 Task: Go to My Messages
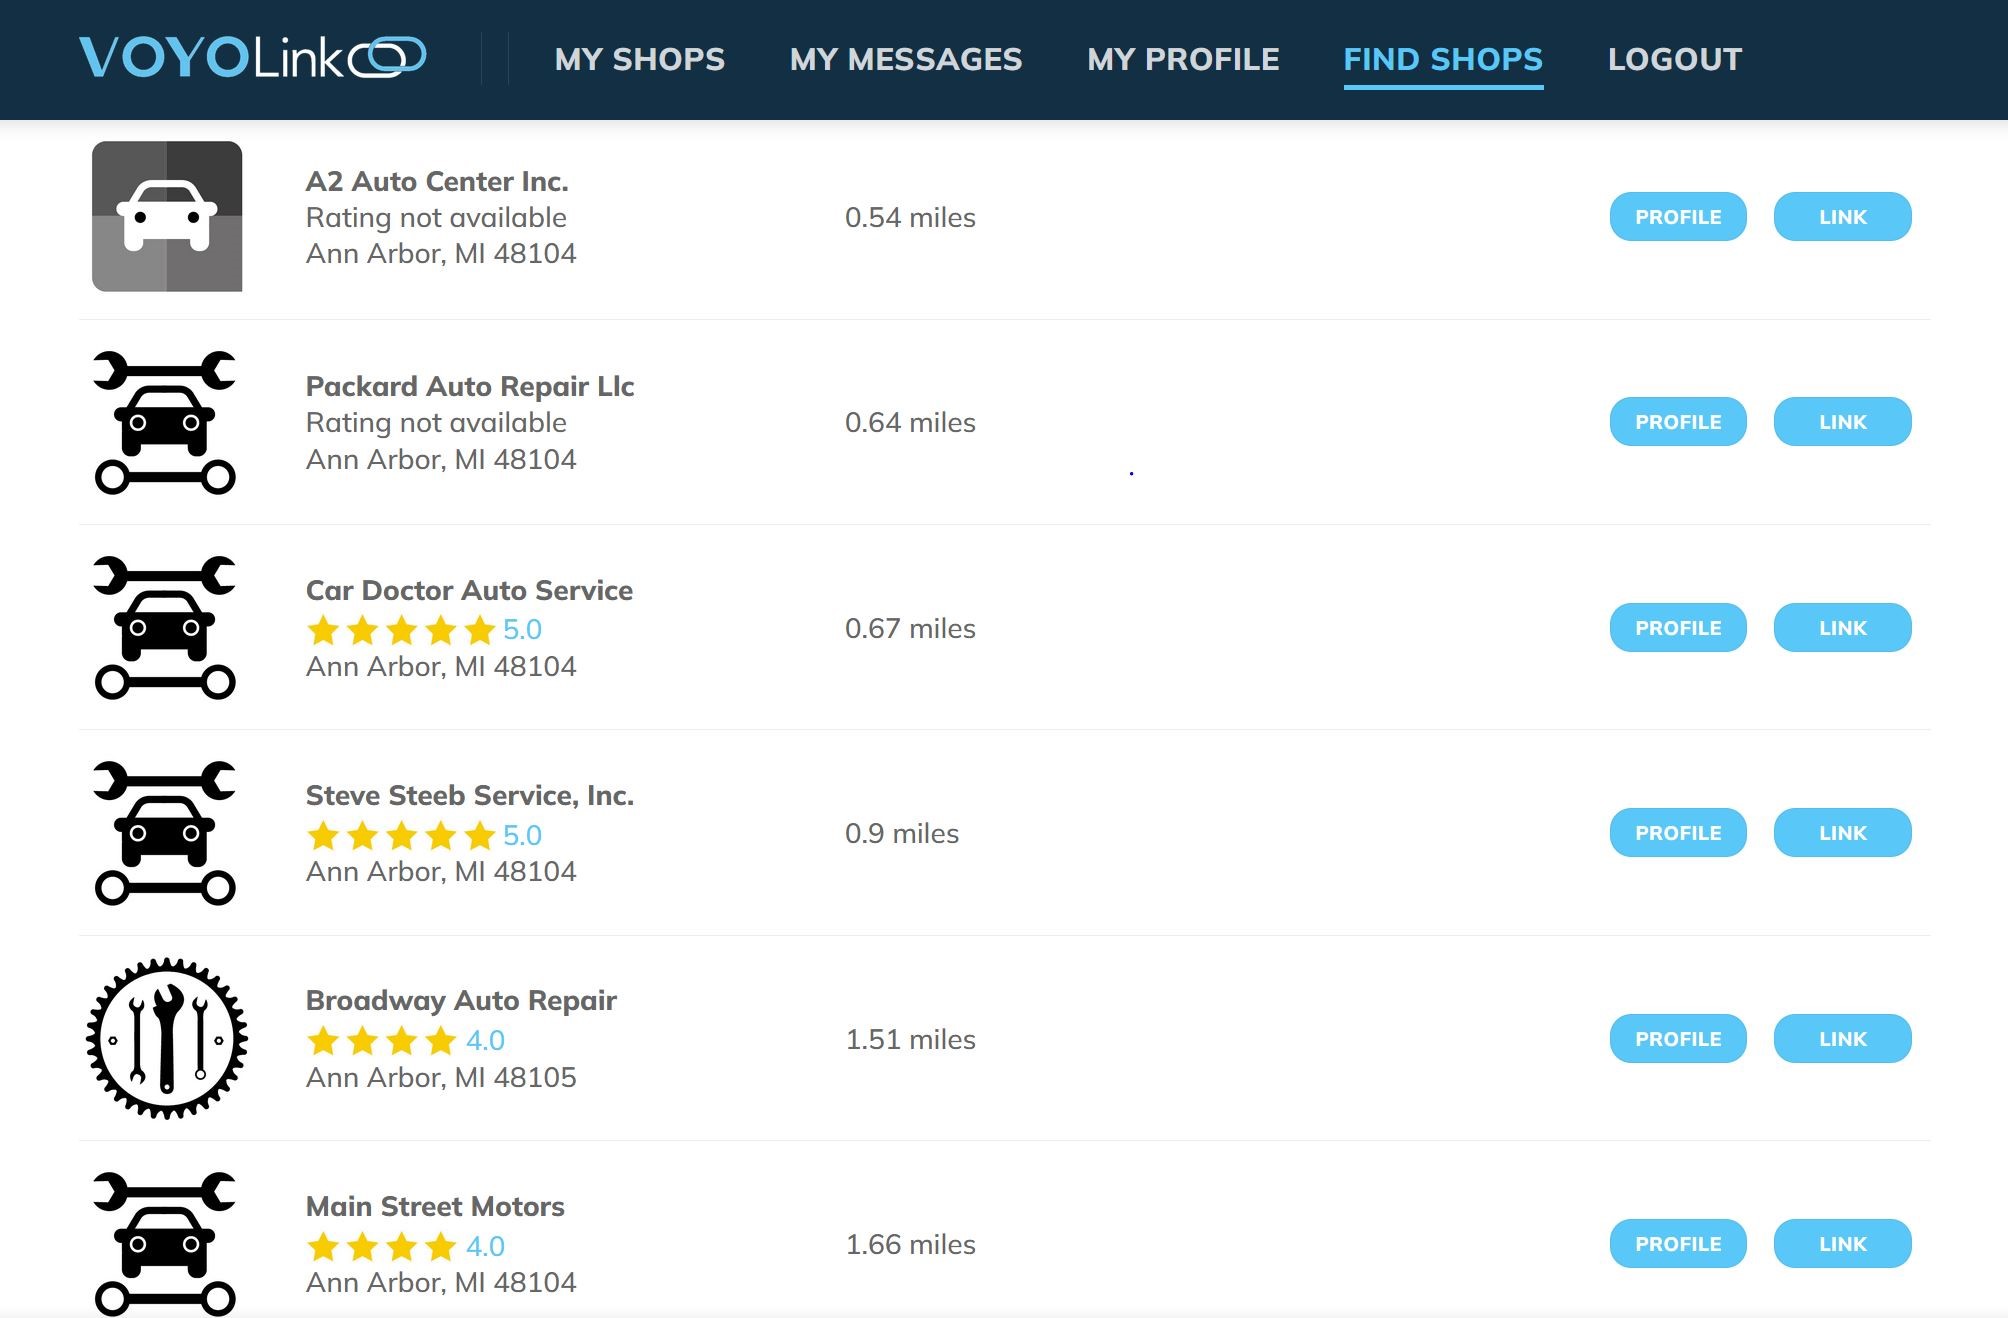906,59
